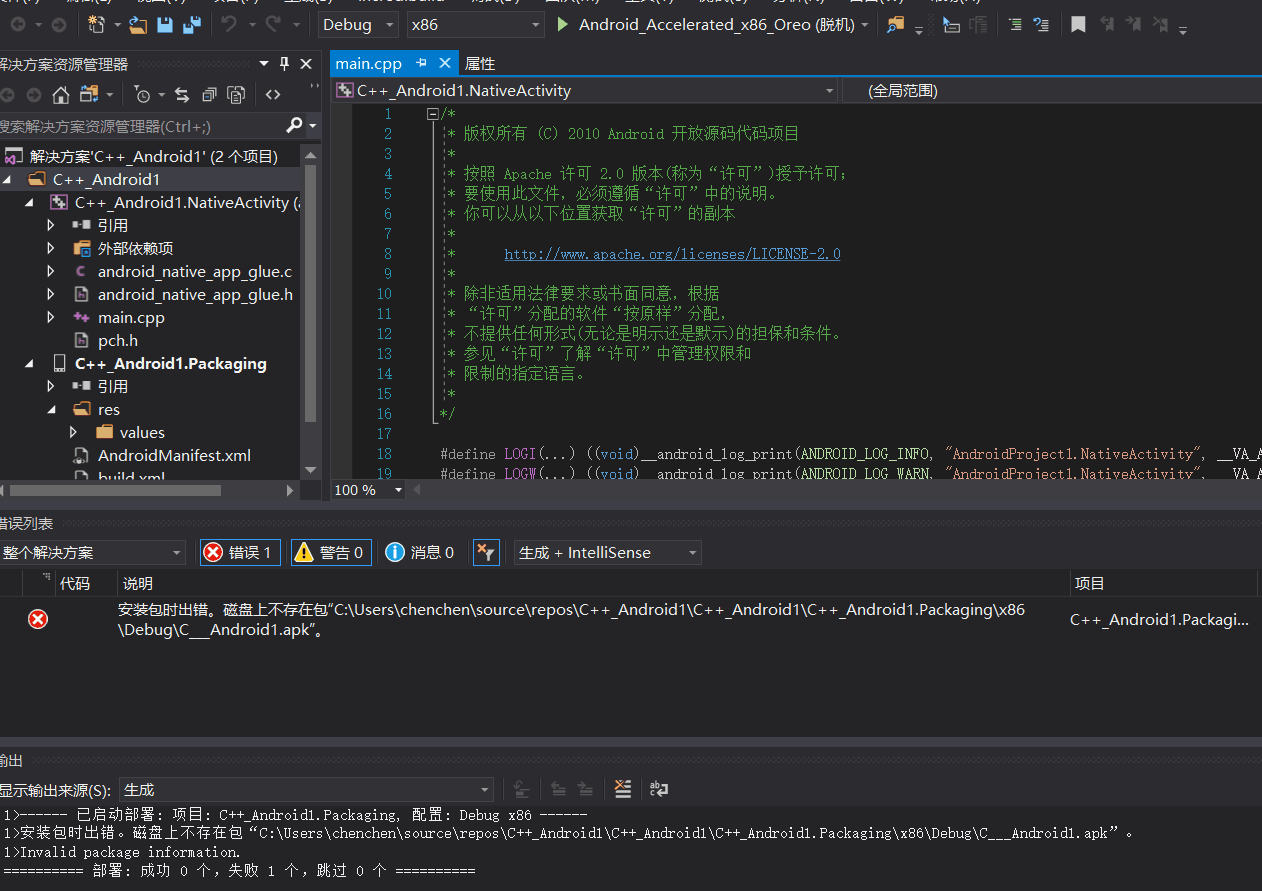The image size is (1262, 891).
Task: Toggle the Errors 1 filter button
Action: tap(240, 552)
